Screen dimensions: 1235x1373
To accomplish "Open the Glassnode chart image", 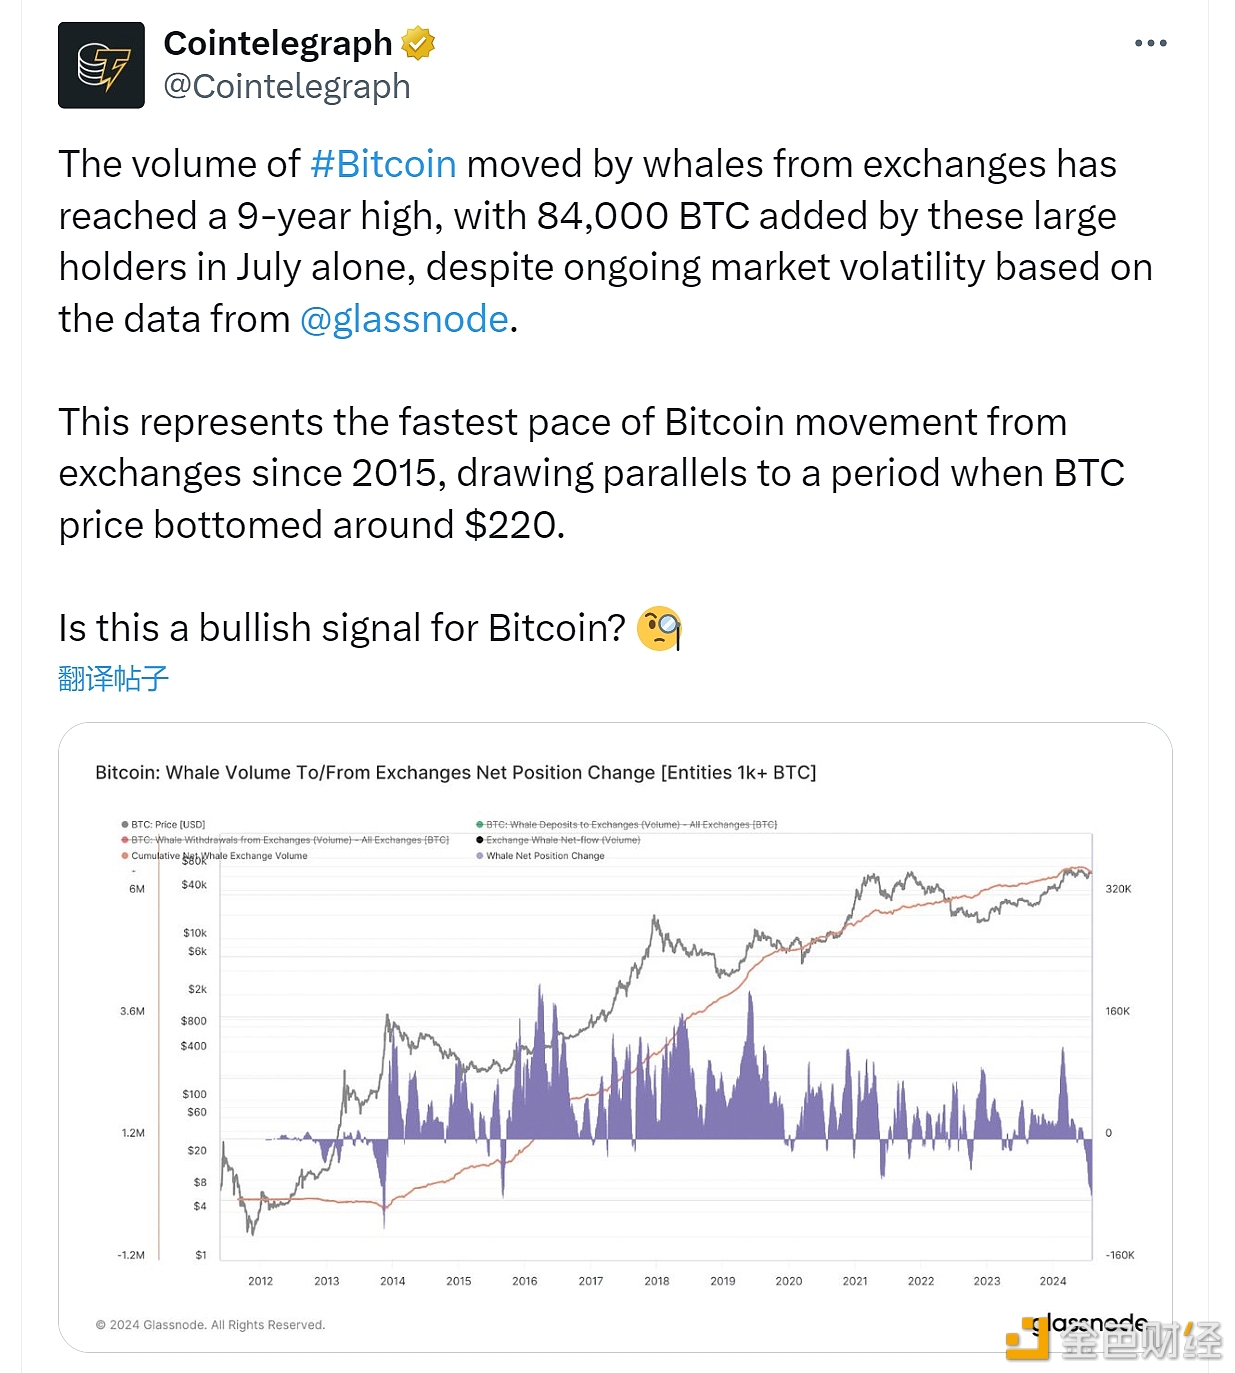I will point(615,1037).
